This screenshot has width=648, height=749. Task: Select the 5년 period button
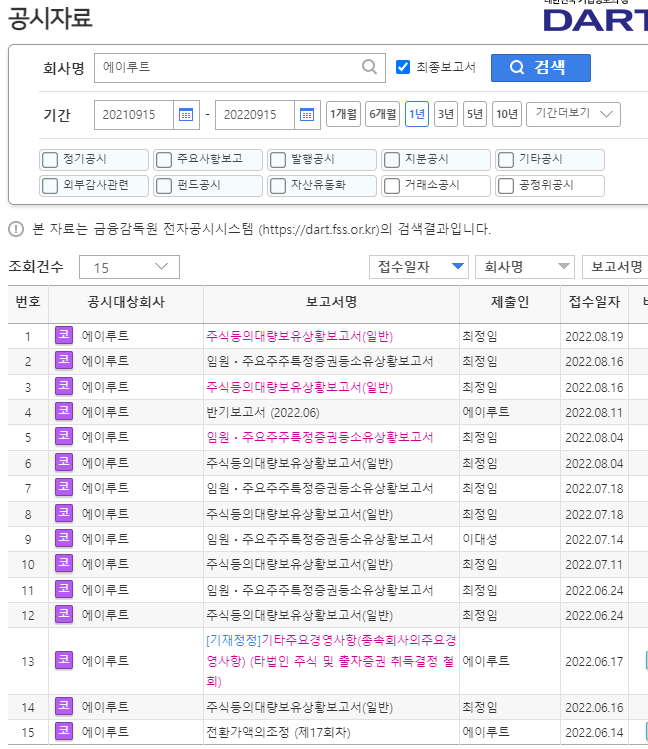[x=475, y=114]
